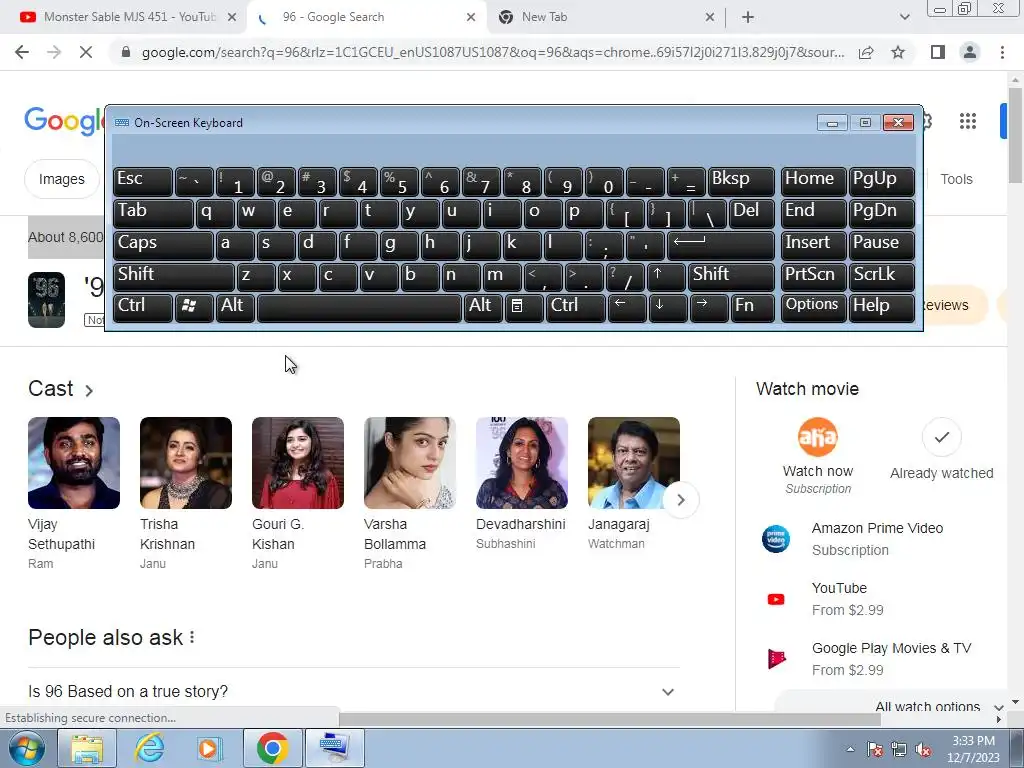Viewport: 1024px width, 768px height.
Task: Bookmark this page with star icon
Action: (898, 52)
